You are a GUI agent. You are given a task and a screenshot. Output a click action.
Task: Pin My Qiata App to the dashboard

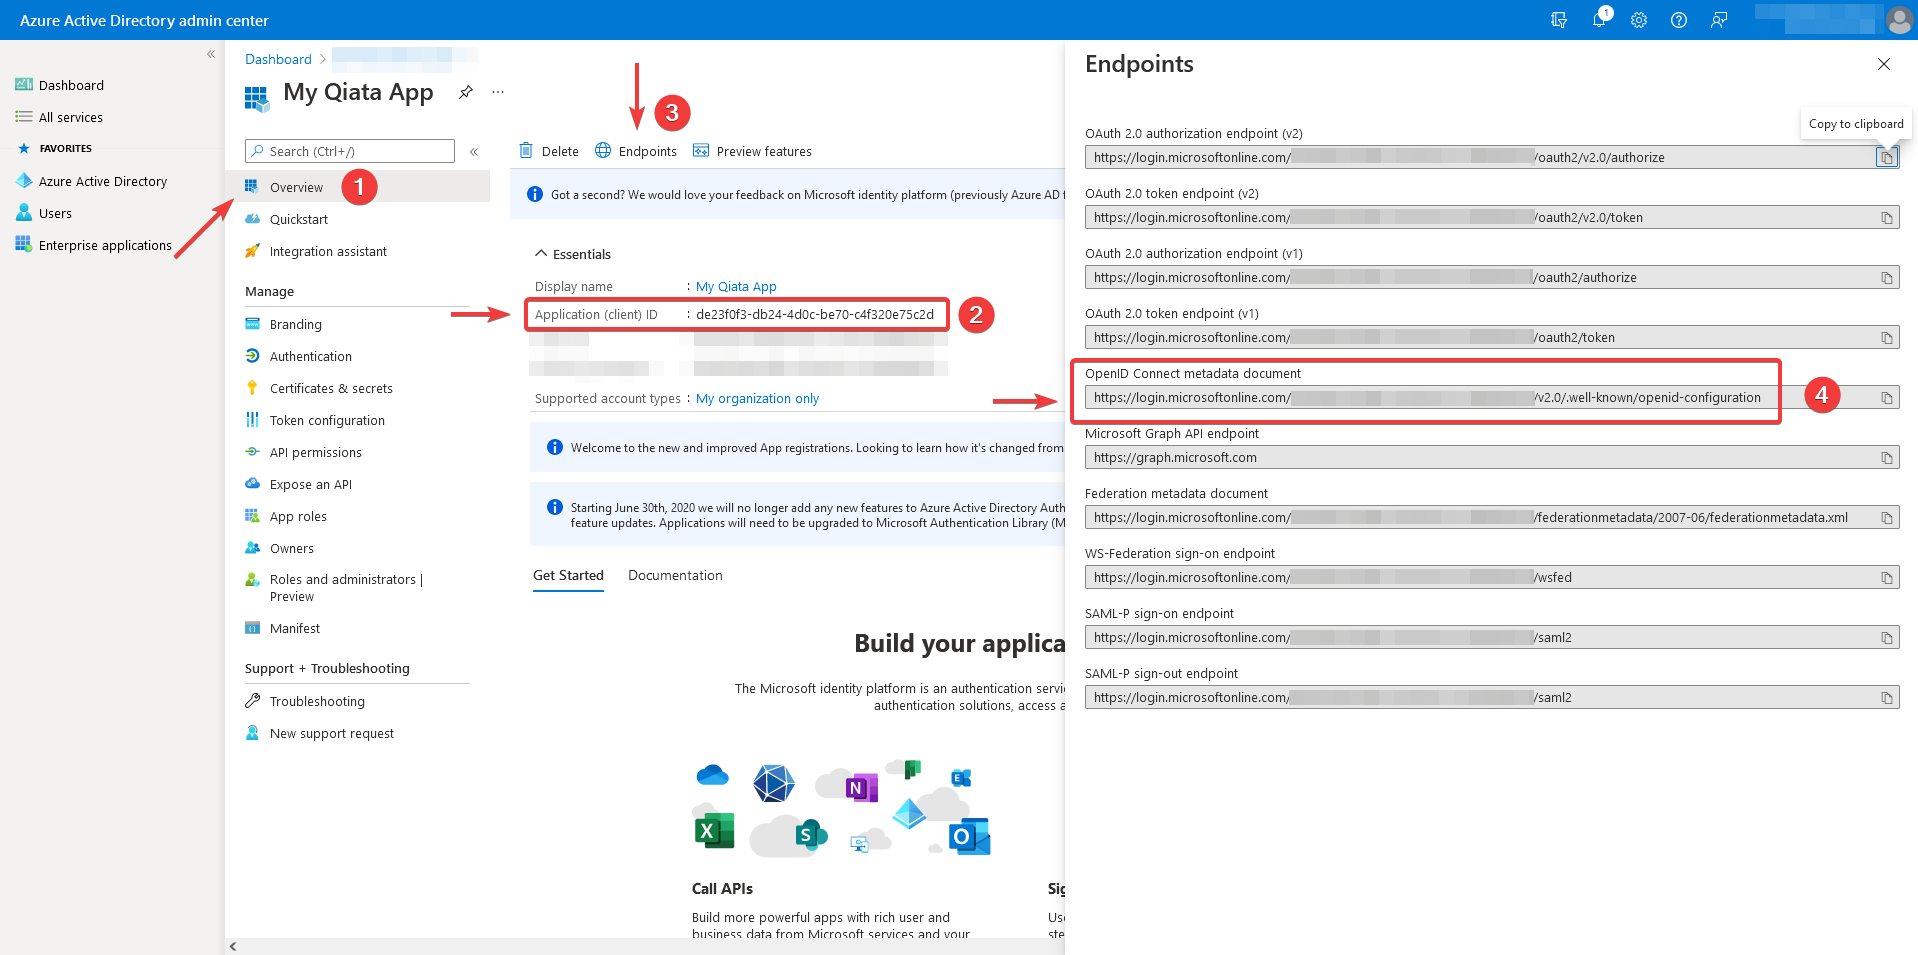pyautogui.click(x=465, y=91)
